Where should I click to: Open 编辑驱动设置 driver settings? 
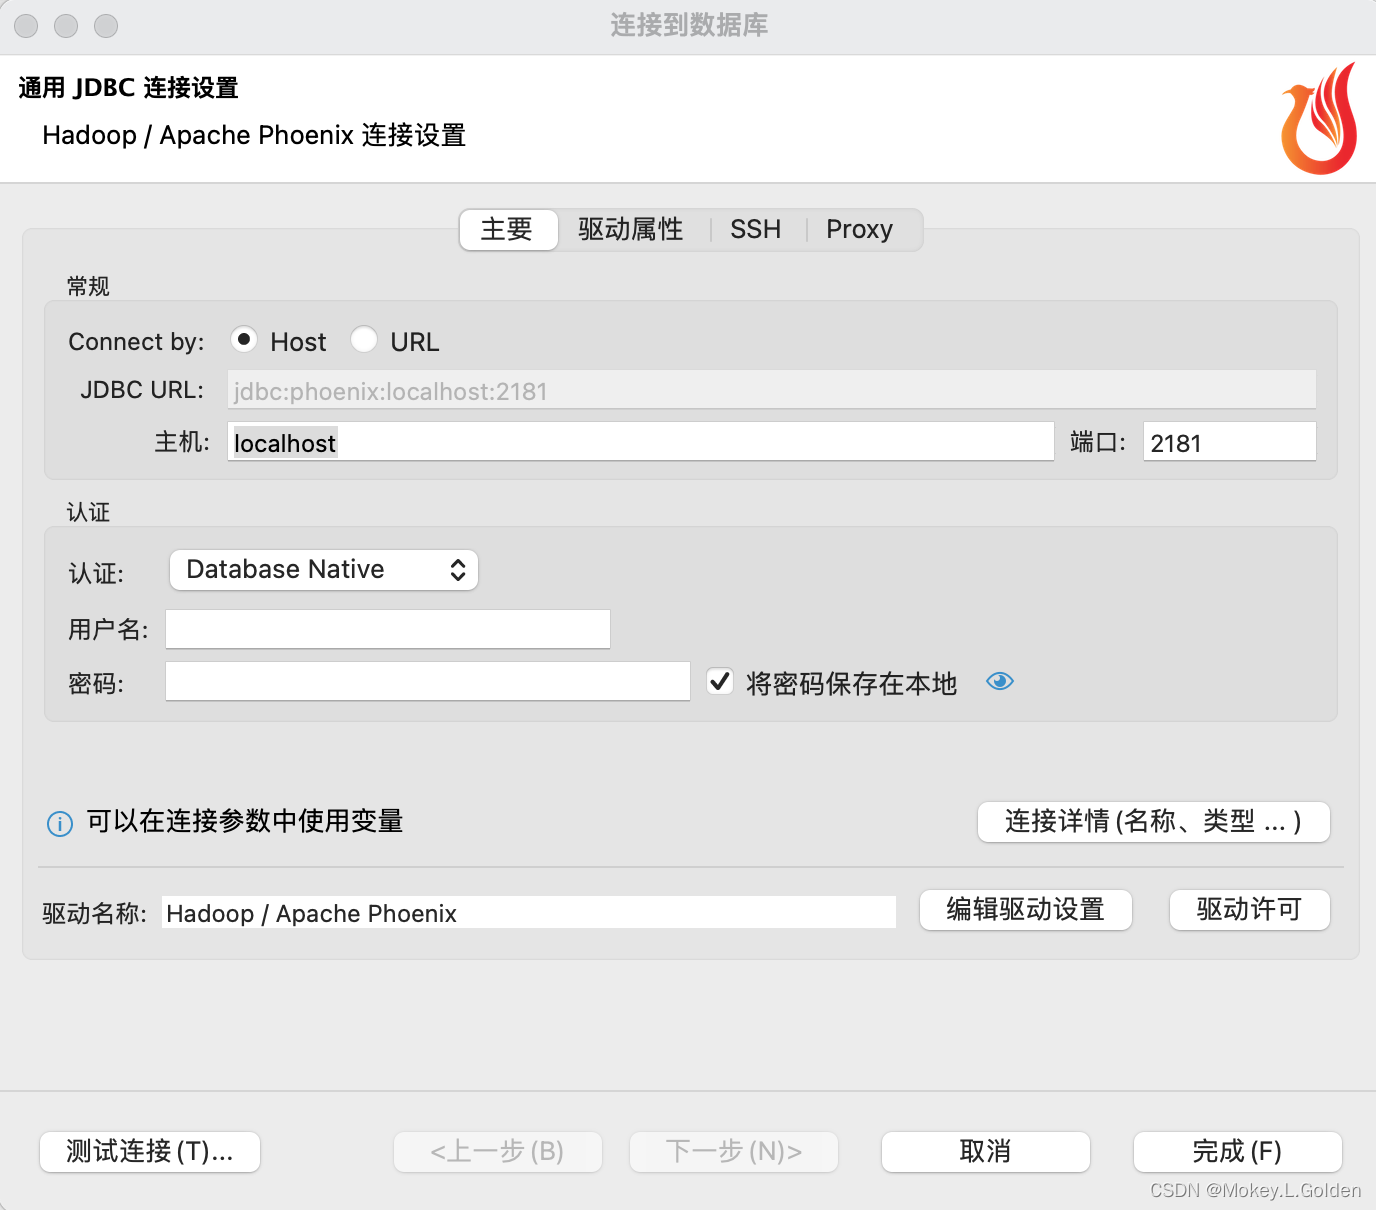click(1025, 910)
